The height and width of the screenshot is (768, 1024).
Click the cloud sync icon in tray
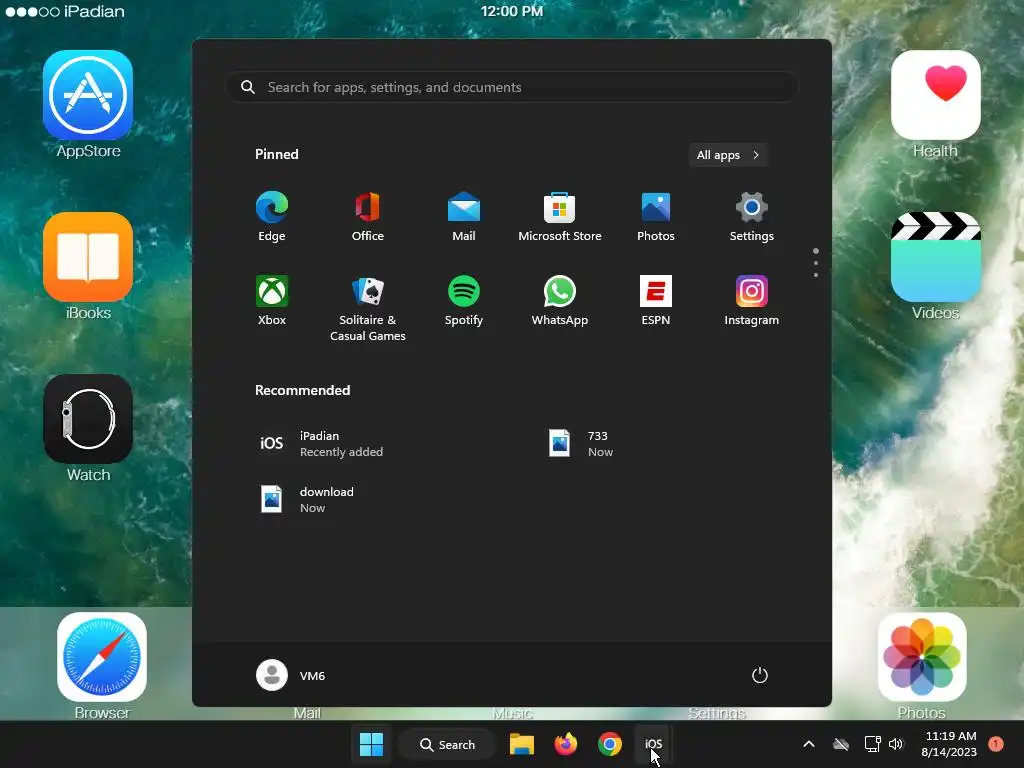click(841, 744)
